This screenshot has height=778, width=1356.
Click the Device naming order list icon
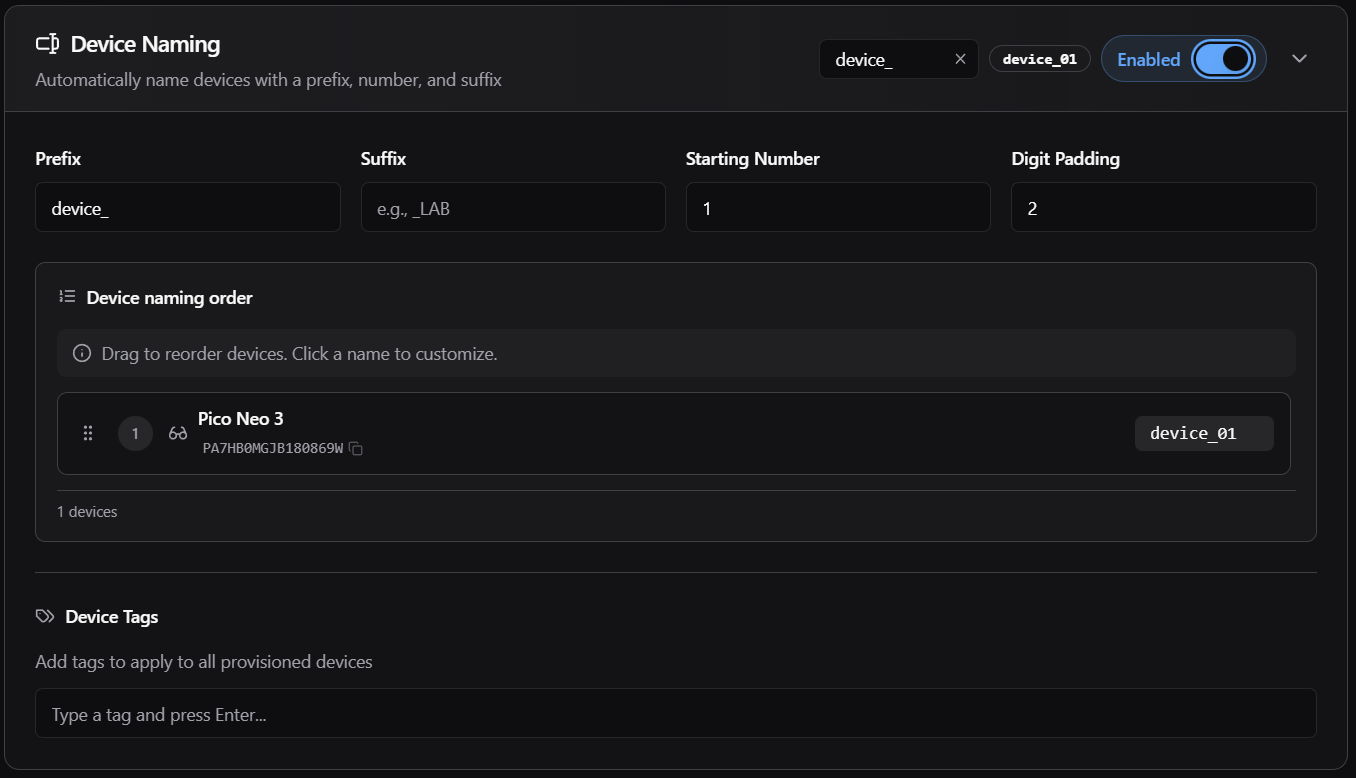(67, 297)
